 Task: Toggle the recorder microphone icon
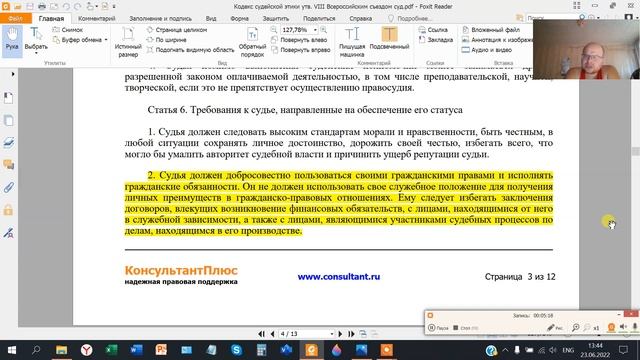coord(635,327)
